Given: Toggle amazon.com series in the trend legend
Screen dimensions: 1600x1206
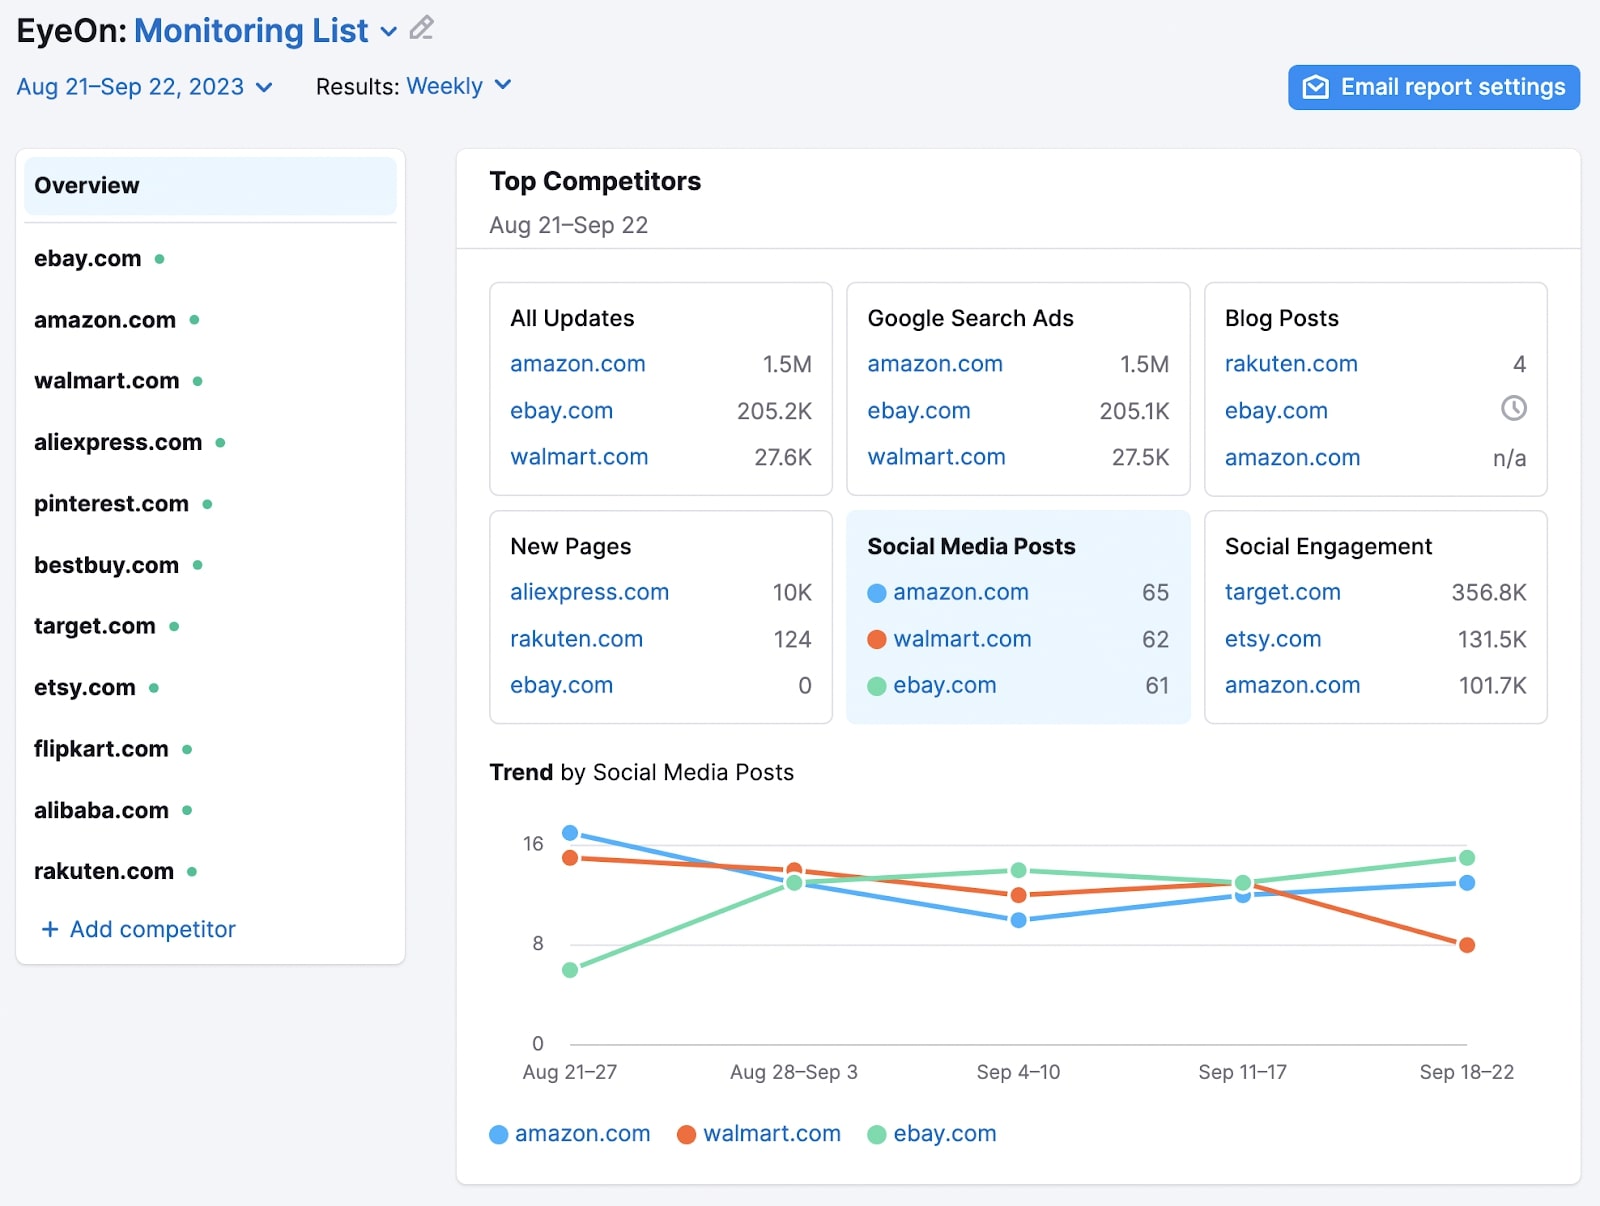Looking at the screenshot, I should [570, 1133].
